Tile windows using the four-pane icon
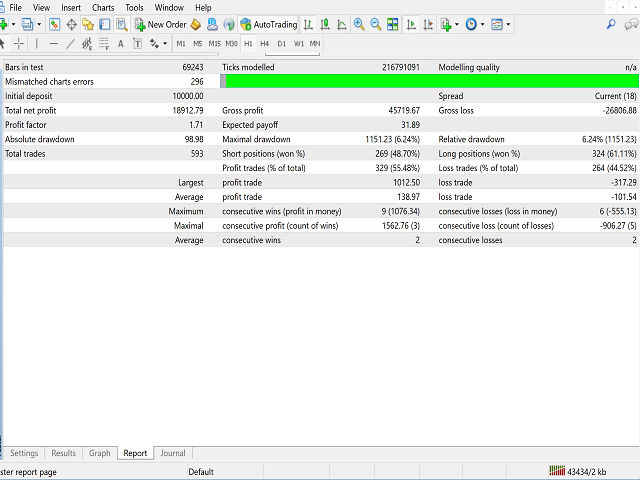The height and width of the screenshot is (480, 640). tap(393, 24)
